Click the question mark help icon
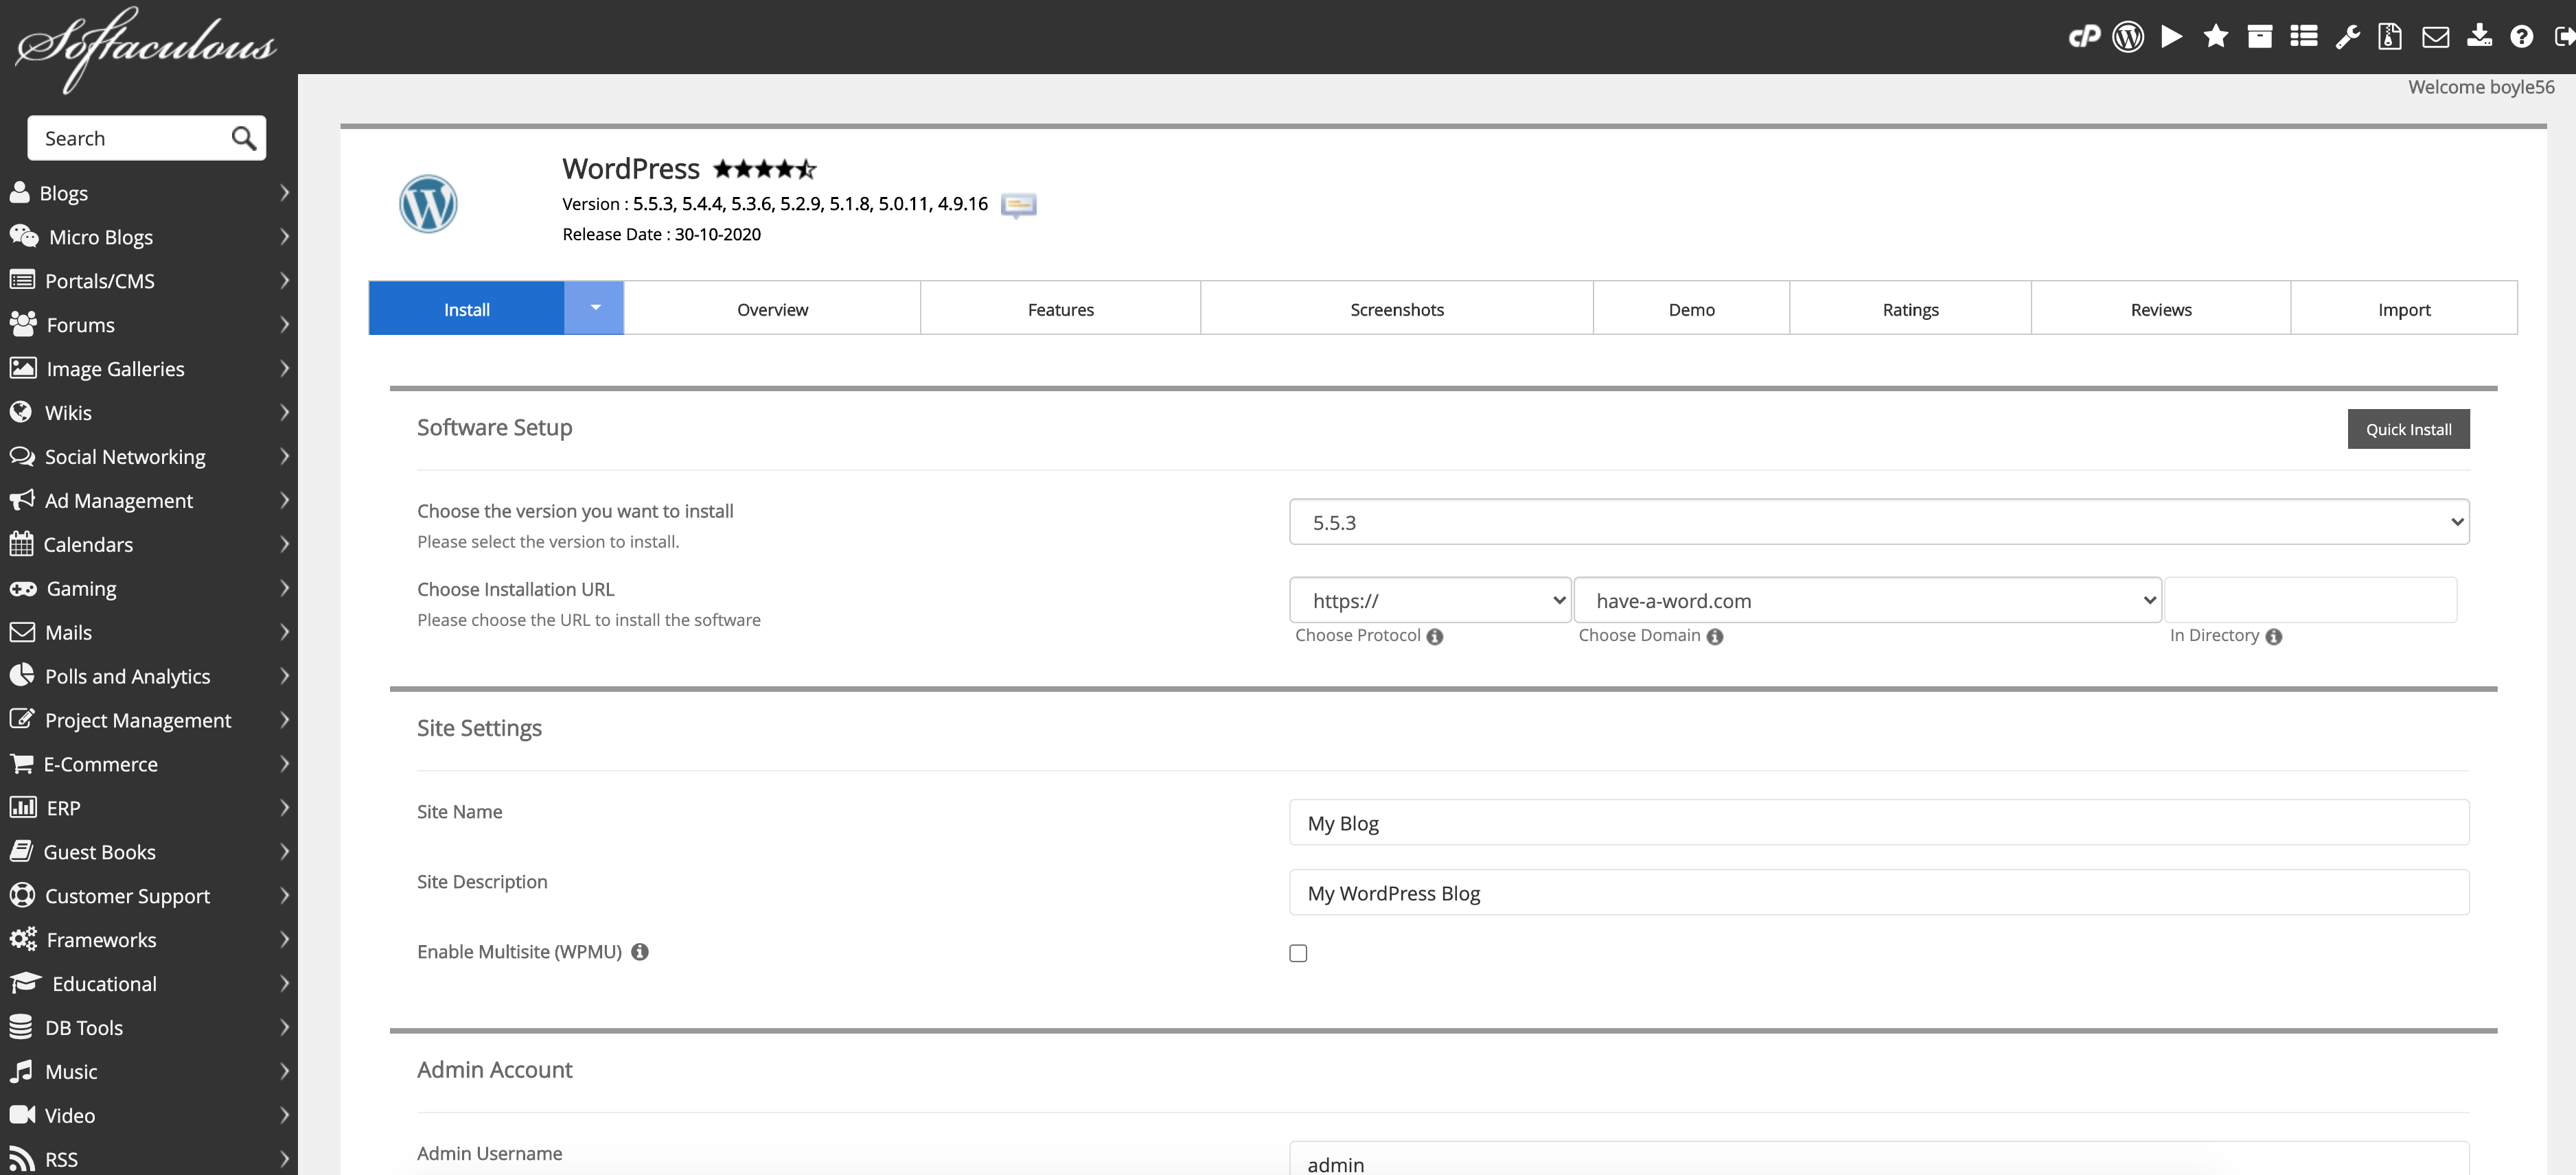 [2522, 37]
